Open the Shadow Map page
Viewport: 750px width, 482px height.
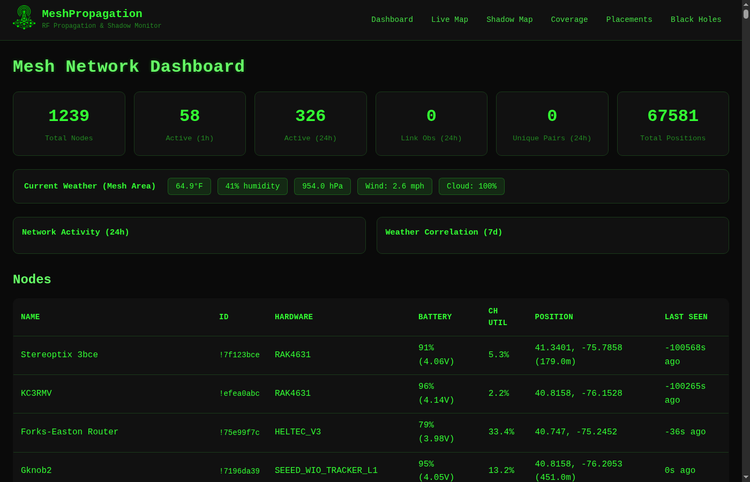(509, 20)
